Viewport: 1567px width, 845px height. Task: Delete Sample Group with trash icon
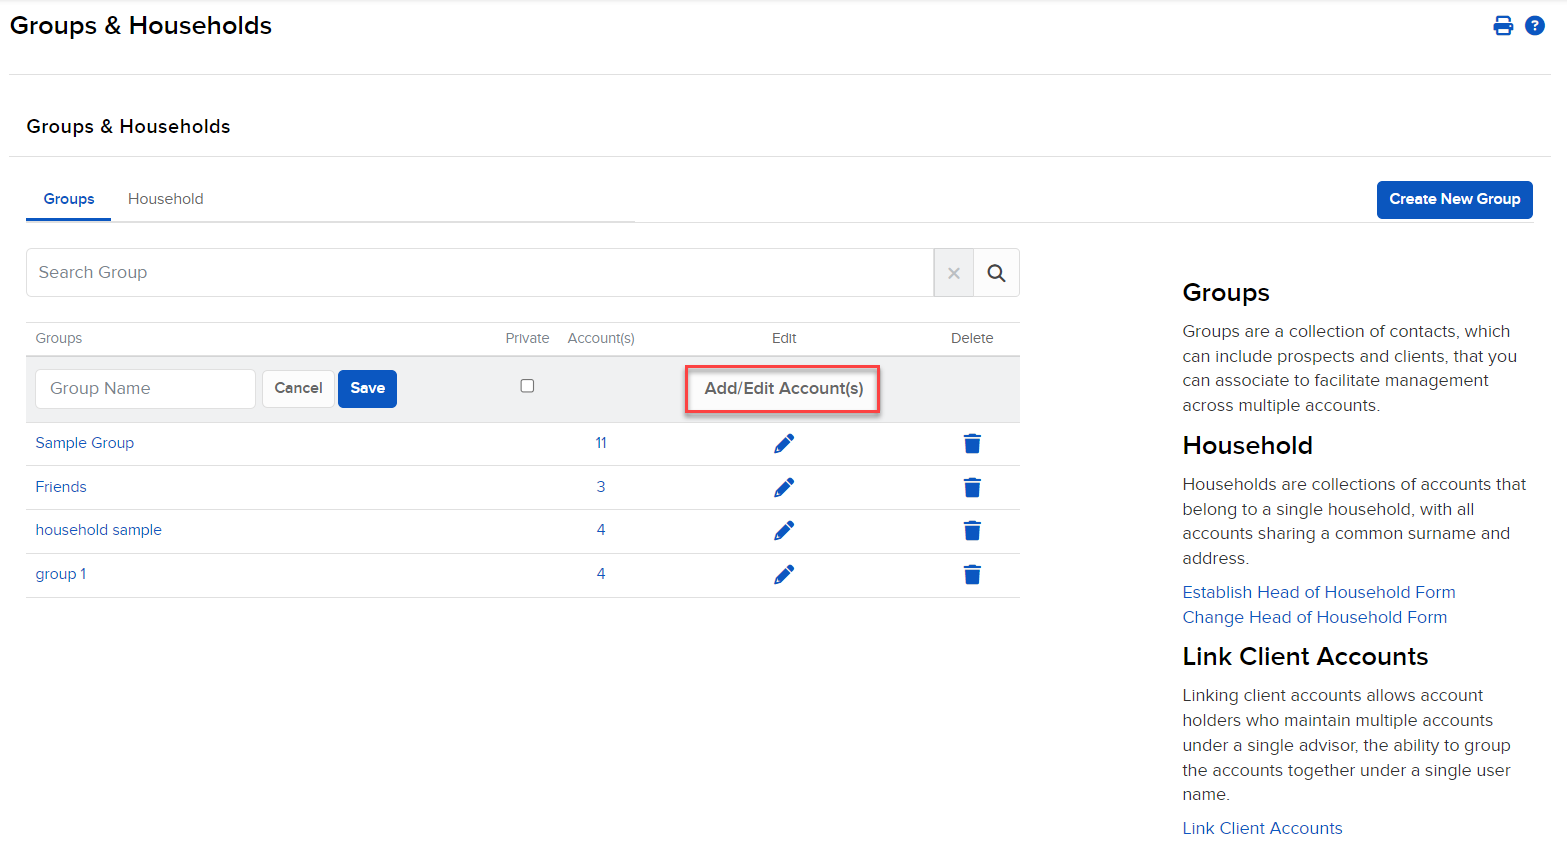pos(971,443)
